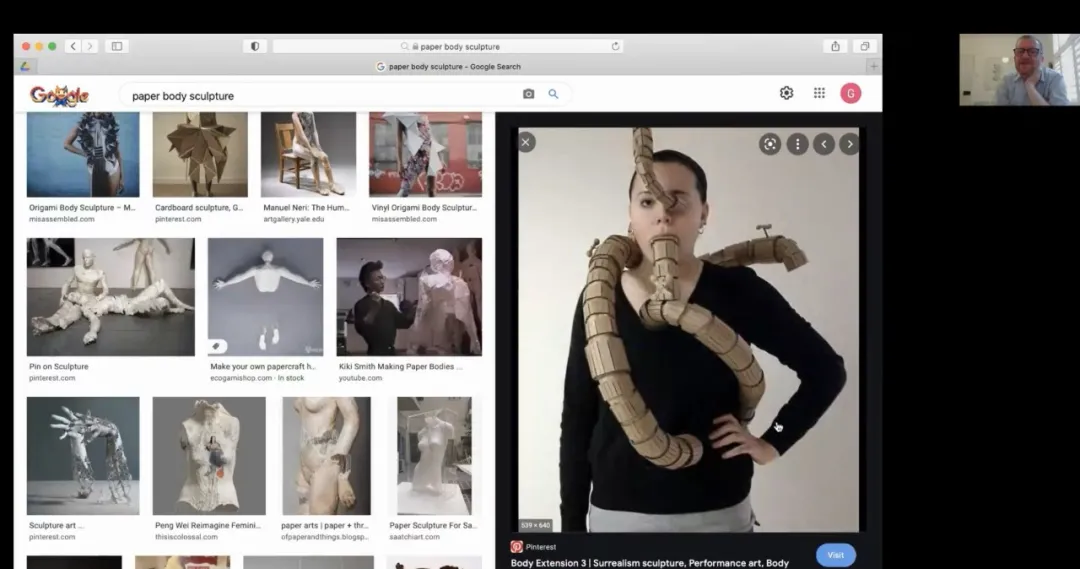Click misassembled.com under Origami Body Sculpture
Screen dimensions: 1080x569
point(61,219)
